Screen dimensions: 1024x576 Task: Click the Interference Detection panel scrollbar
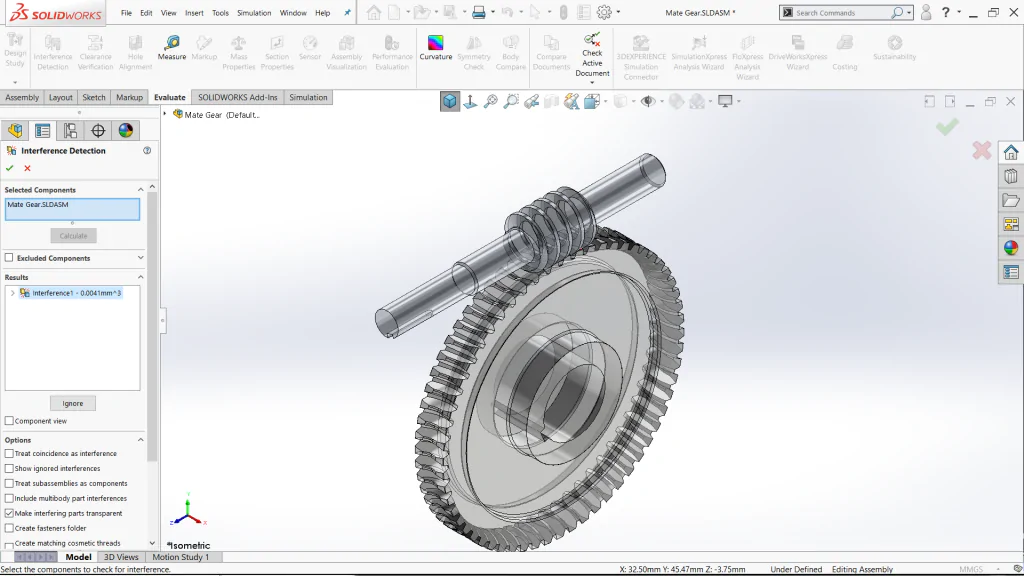pyautogui.click(x=152, y=327)
